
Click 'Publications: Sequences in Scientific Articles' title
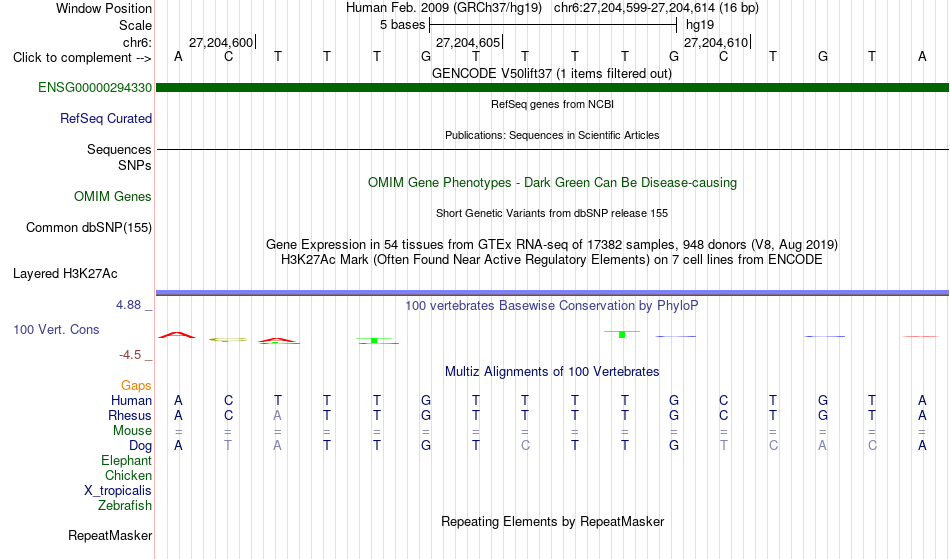click(552, 135)
